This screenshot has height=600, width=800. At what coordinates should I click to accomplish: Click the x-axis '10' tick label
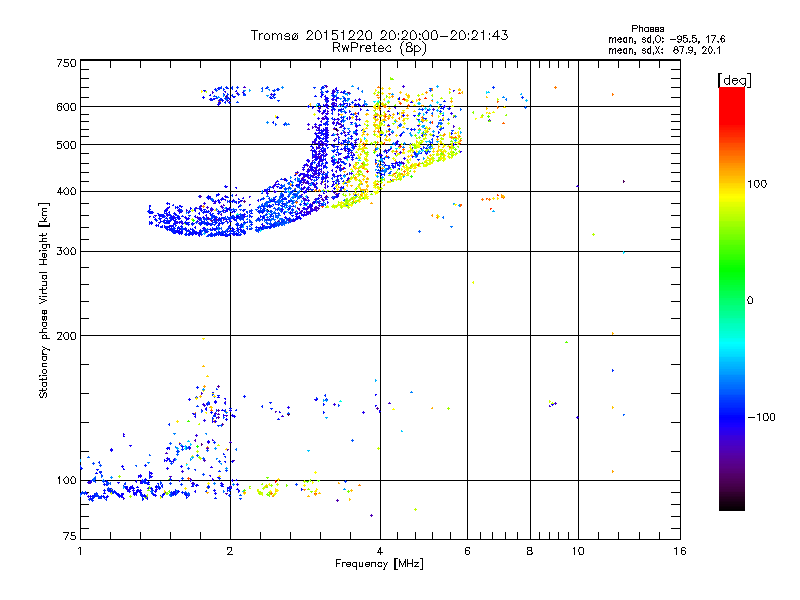(578, 551)
